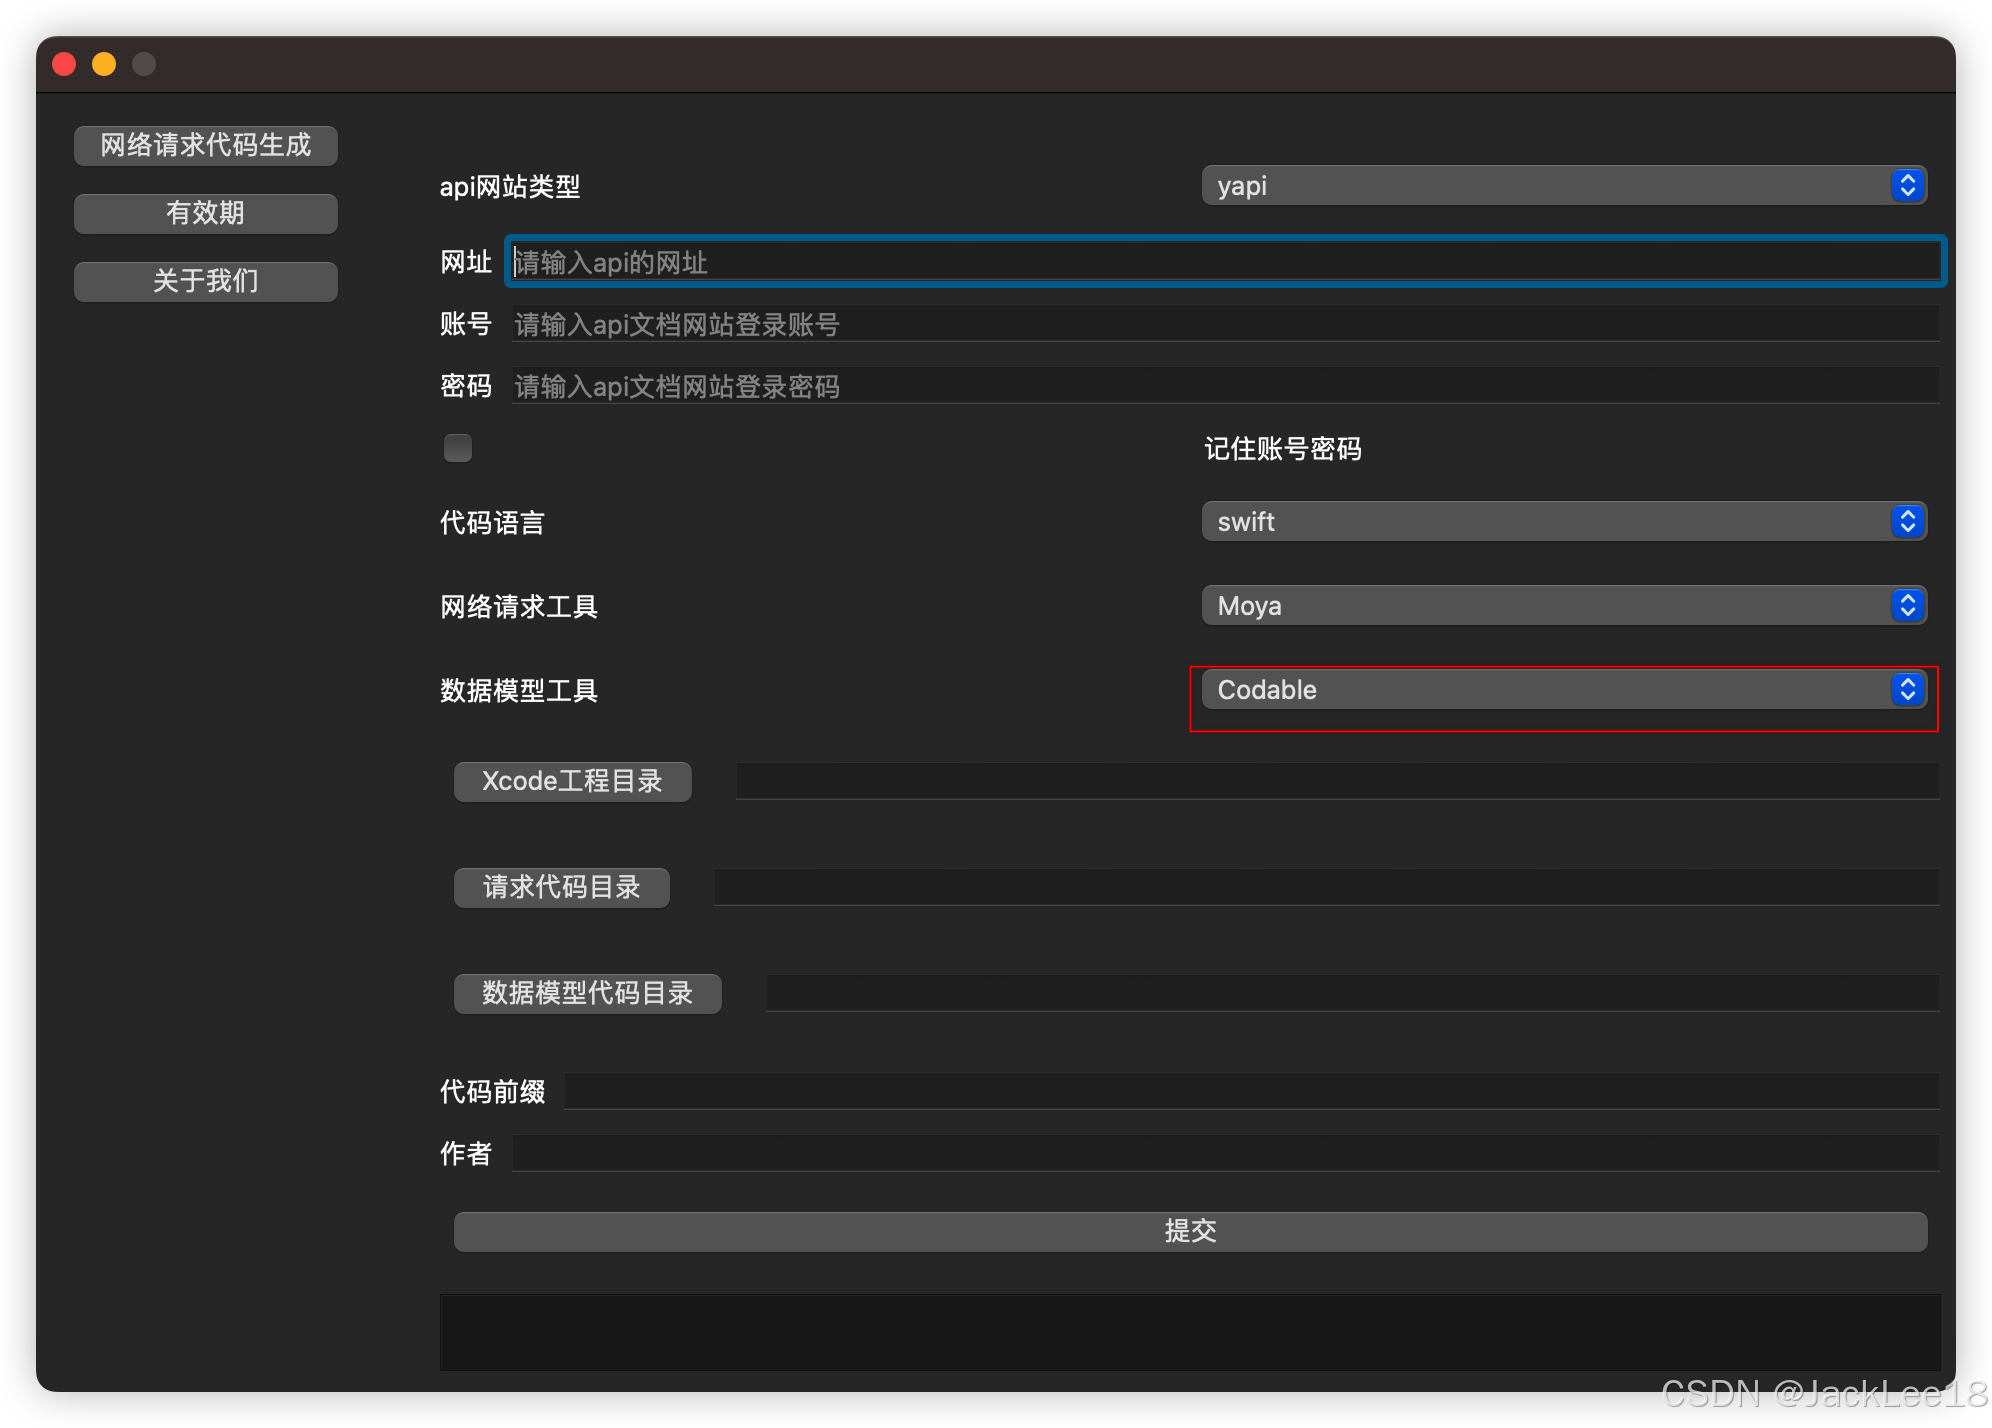This screenshot has height=1428, width=1992.
Task: Click the 网址 URL input field
Action: (x=1200, y=262)
